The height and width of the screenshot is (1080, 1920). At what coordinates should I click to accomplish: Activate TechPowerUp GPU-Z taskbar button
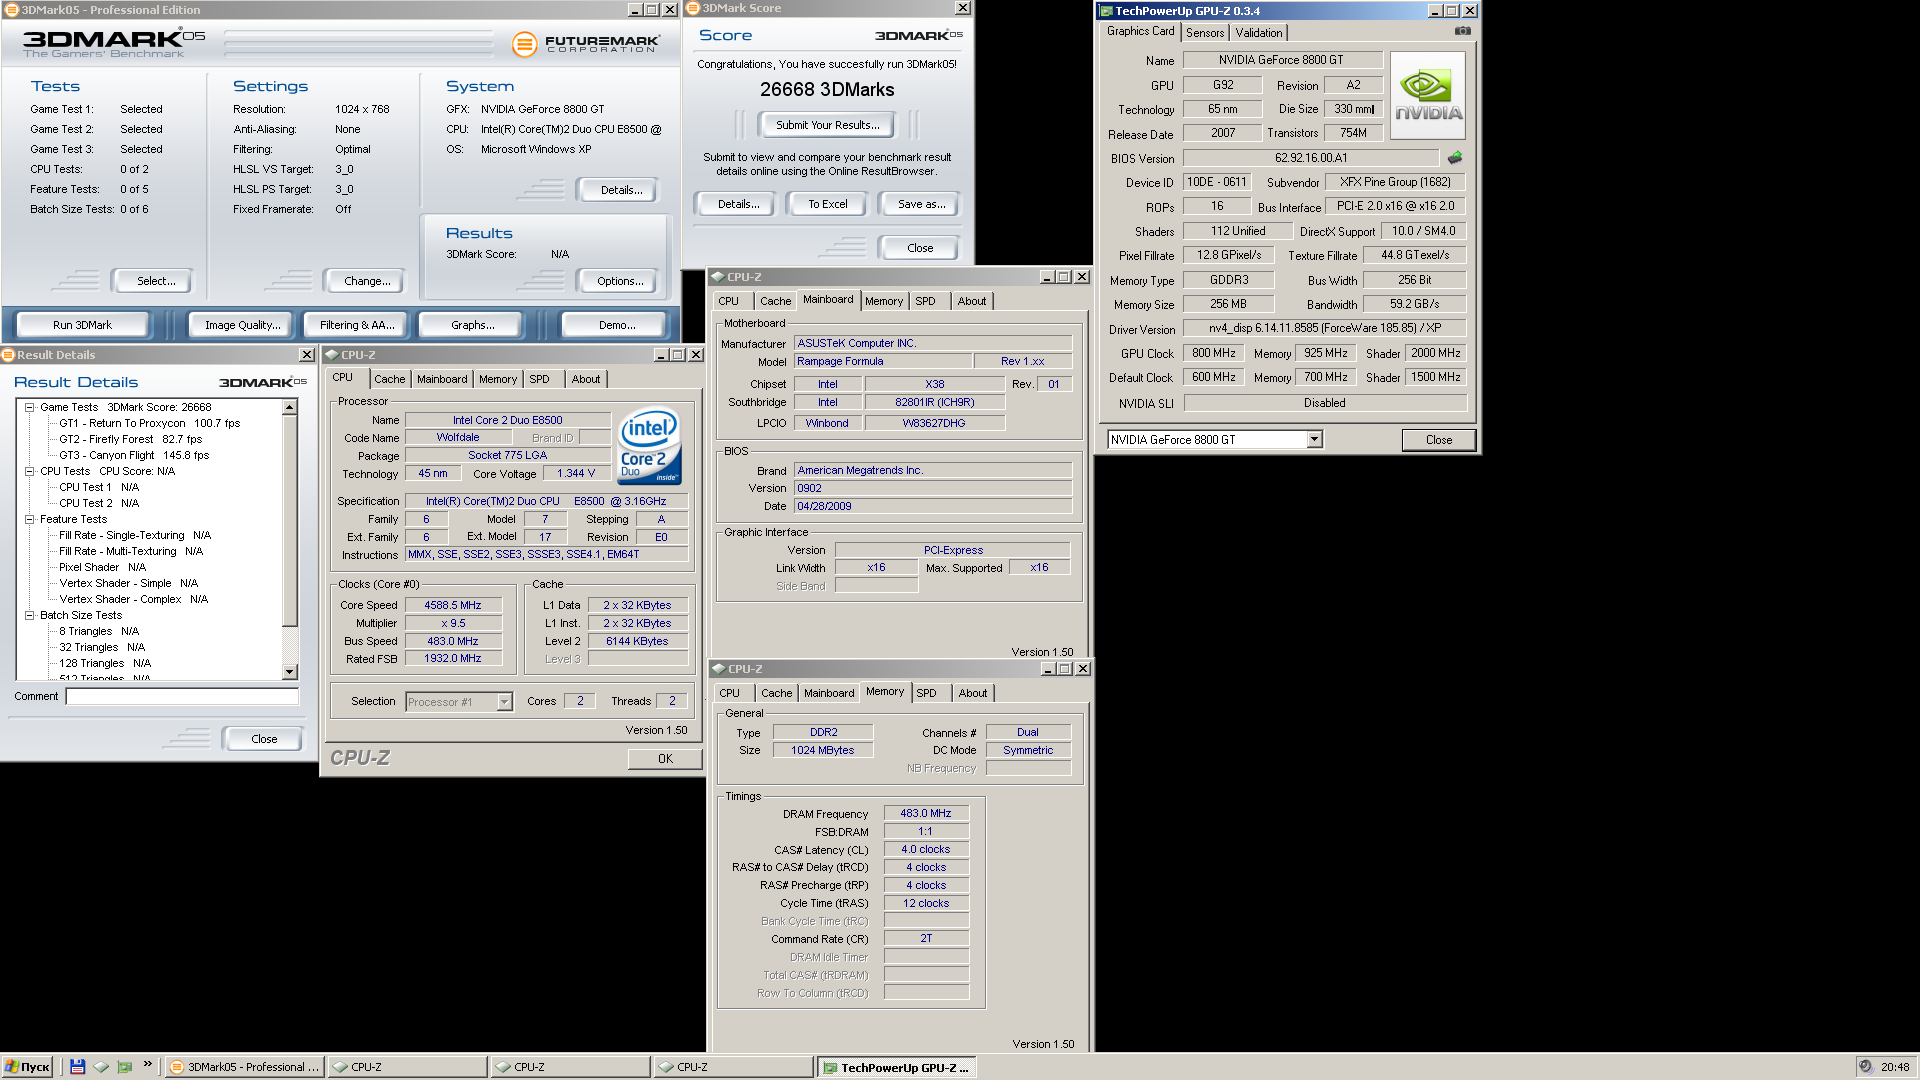(897, 1067)
